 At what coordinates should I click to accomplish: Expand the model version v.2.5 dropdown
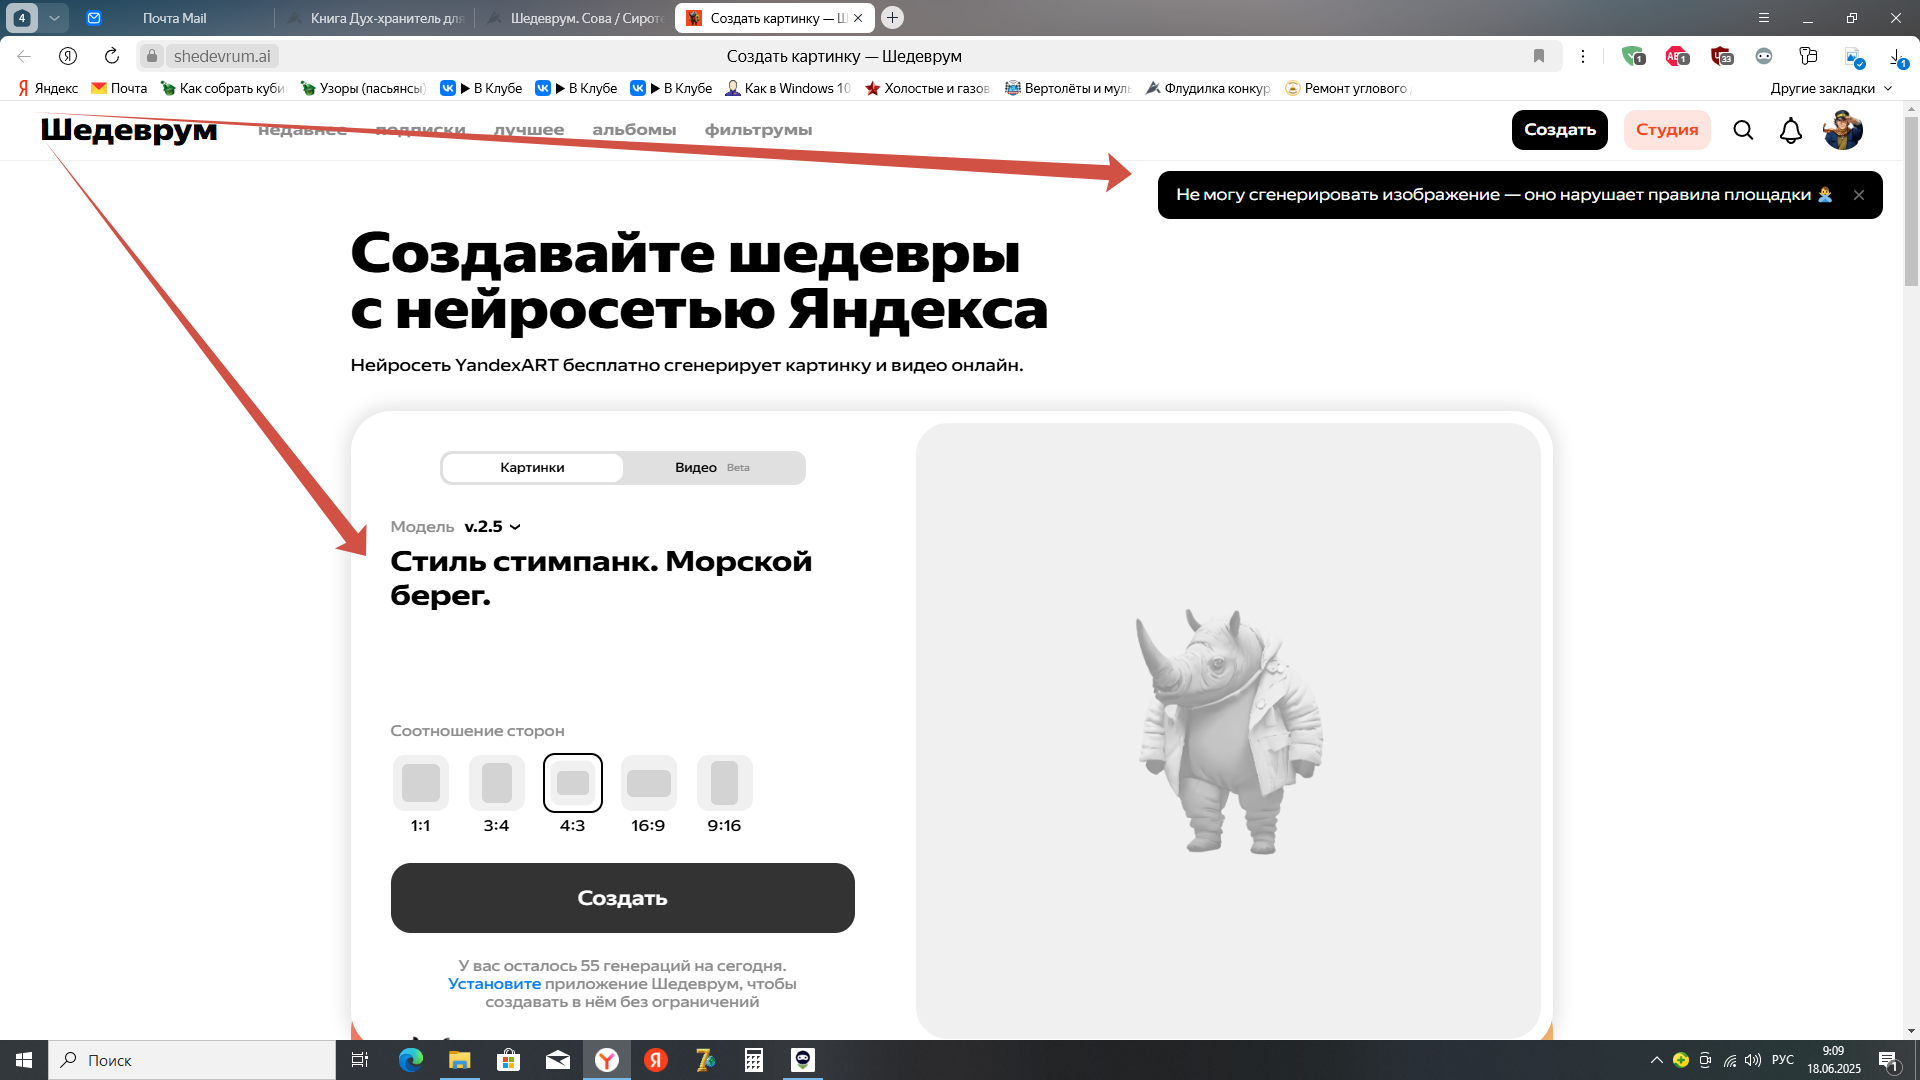tap(492, 527)
